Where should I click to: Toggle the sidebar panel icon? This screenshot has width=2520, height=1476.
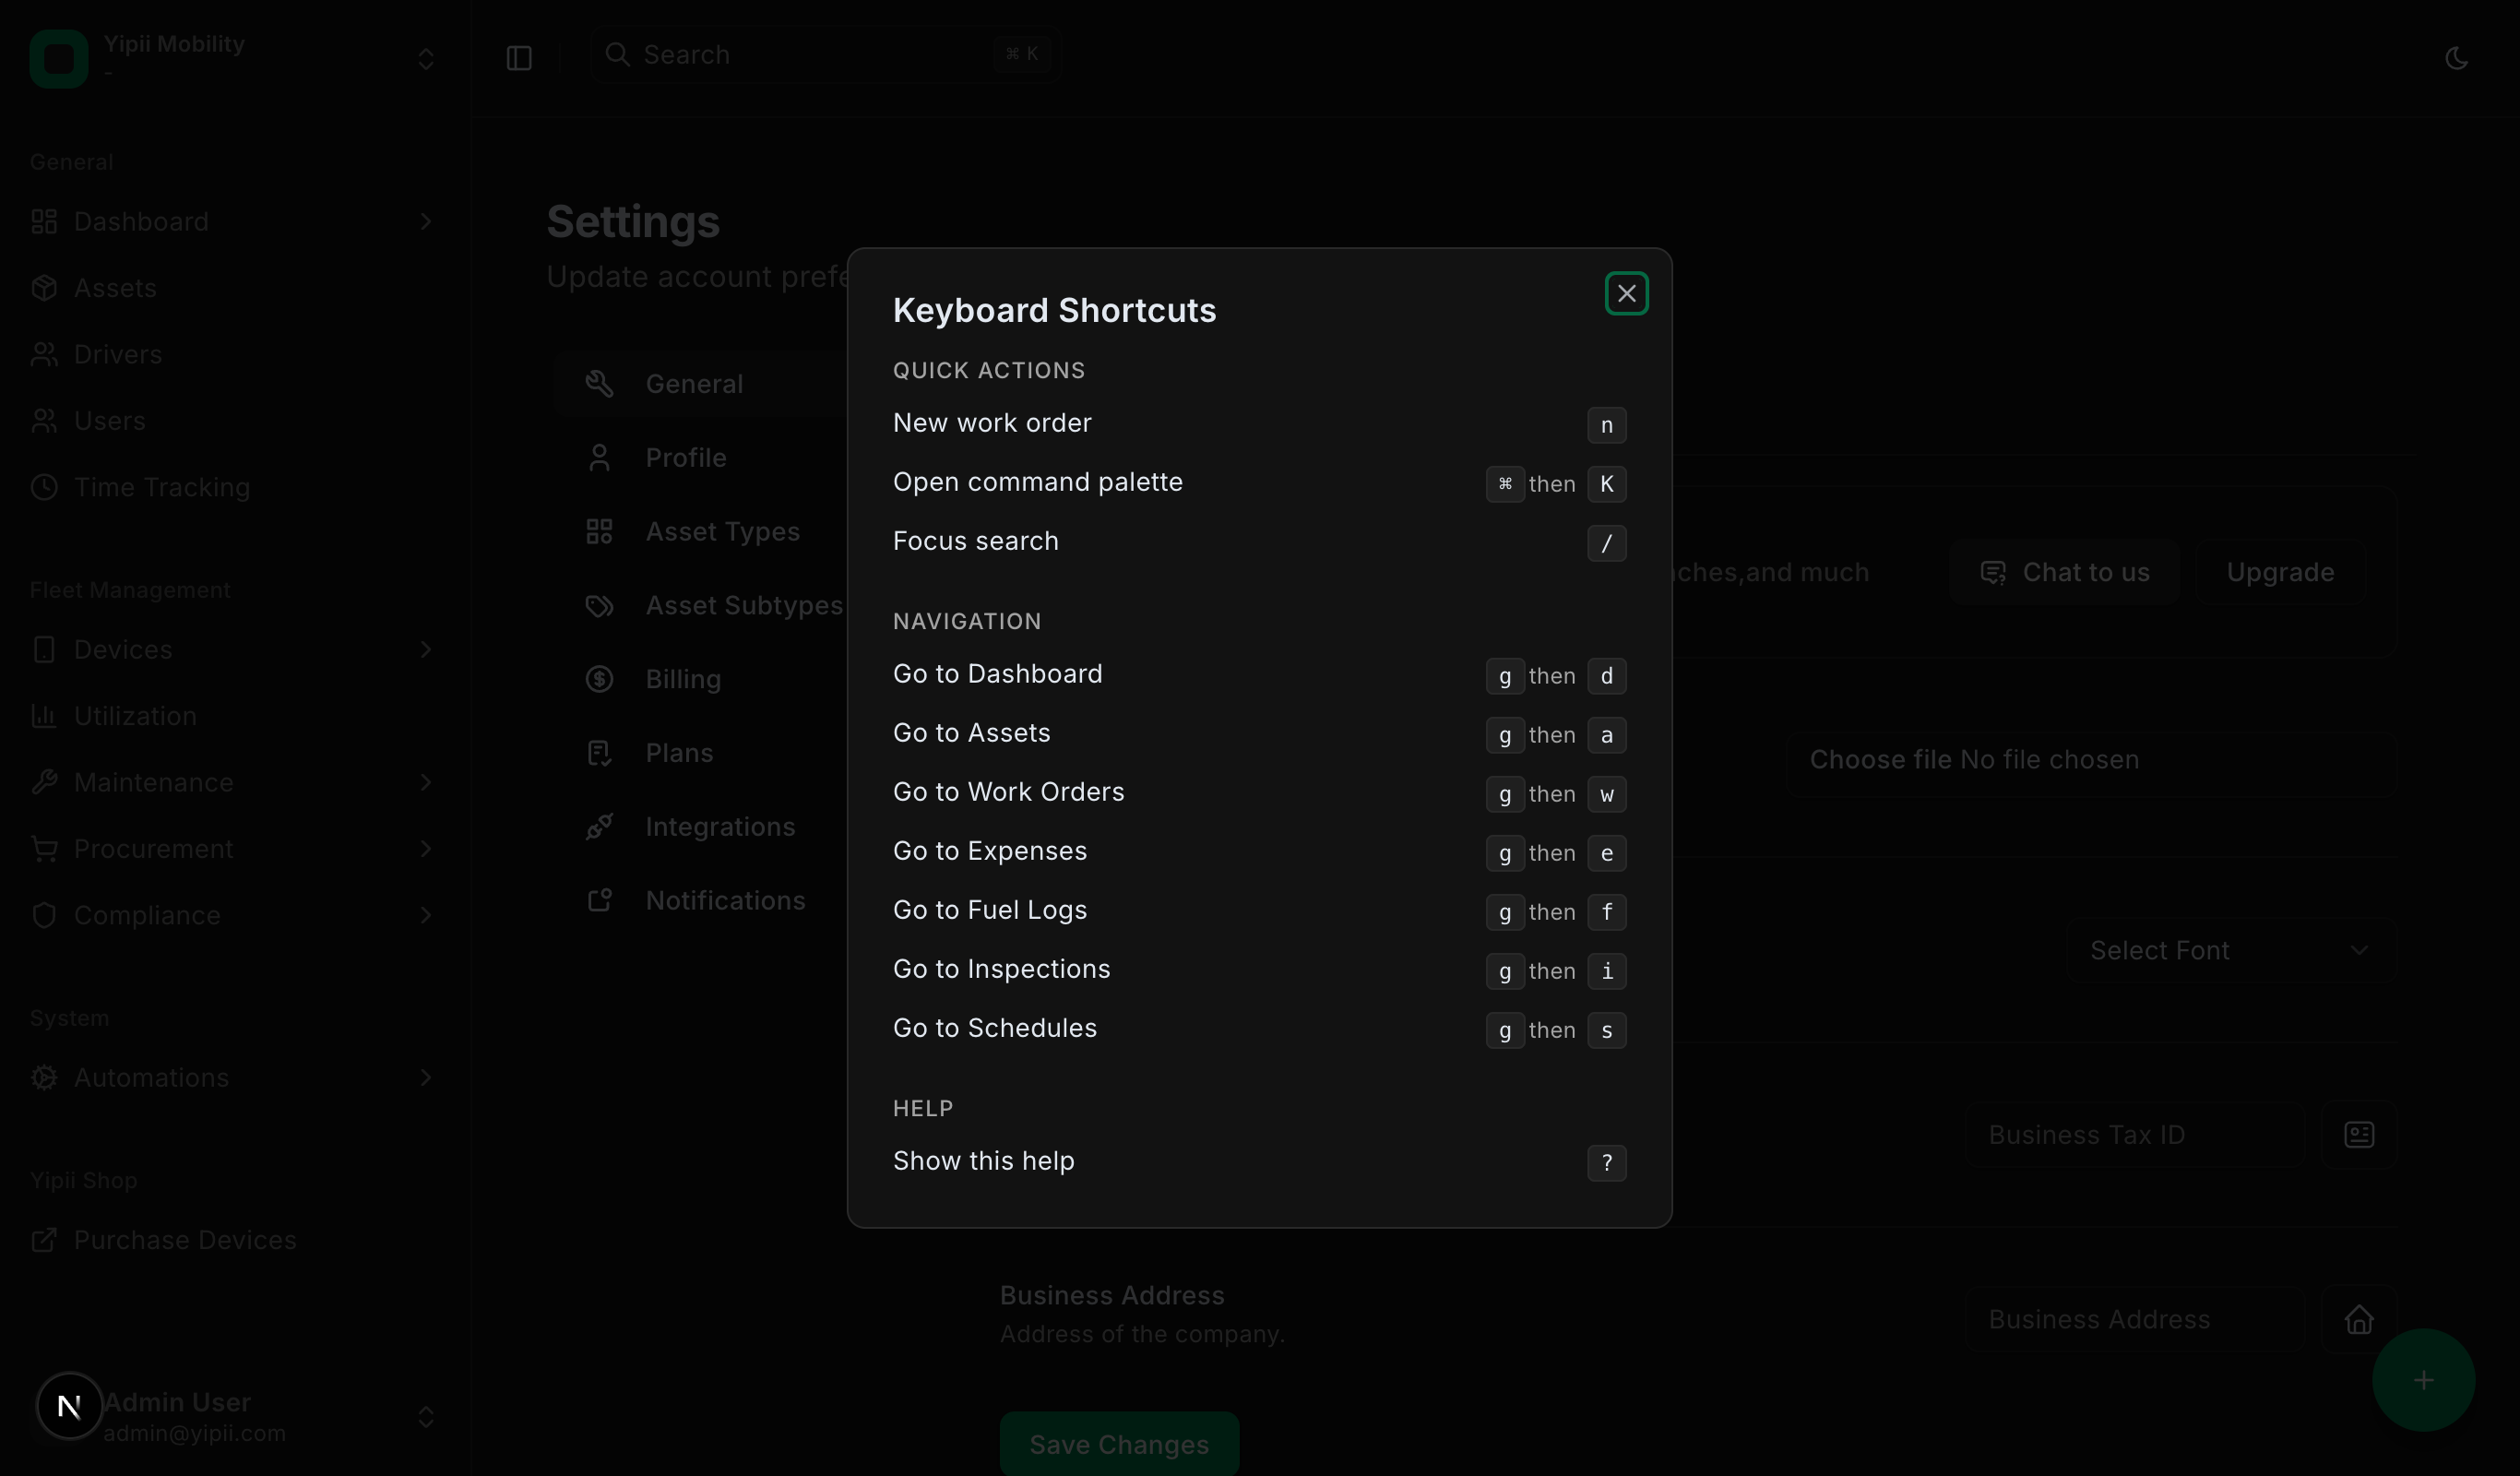519,58
